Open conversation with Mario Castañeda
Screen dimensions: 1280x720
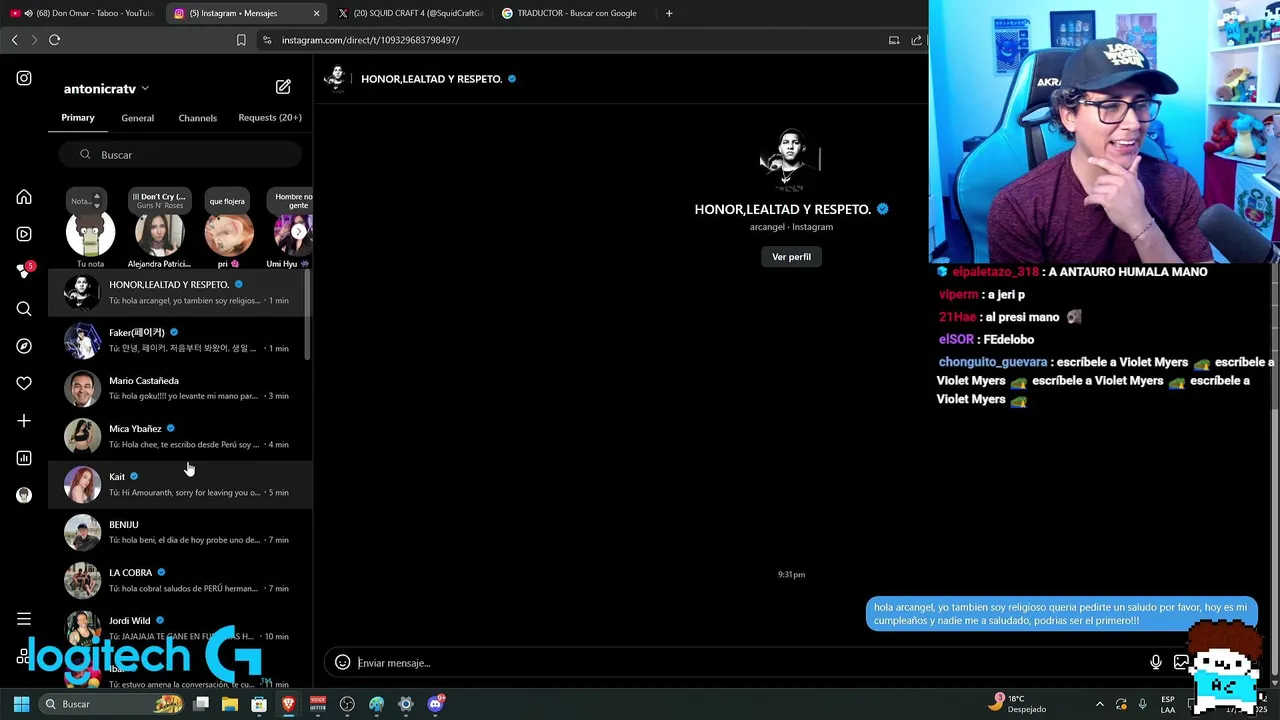coord(180,388)
